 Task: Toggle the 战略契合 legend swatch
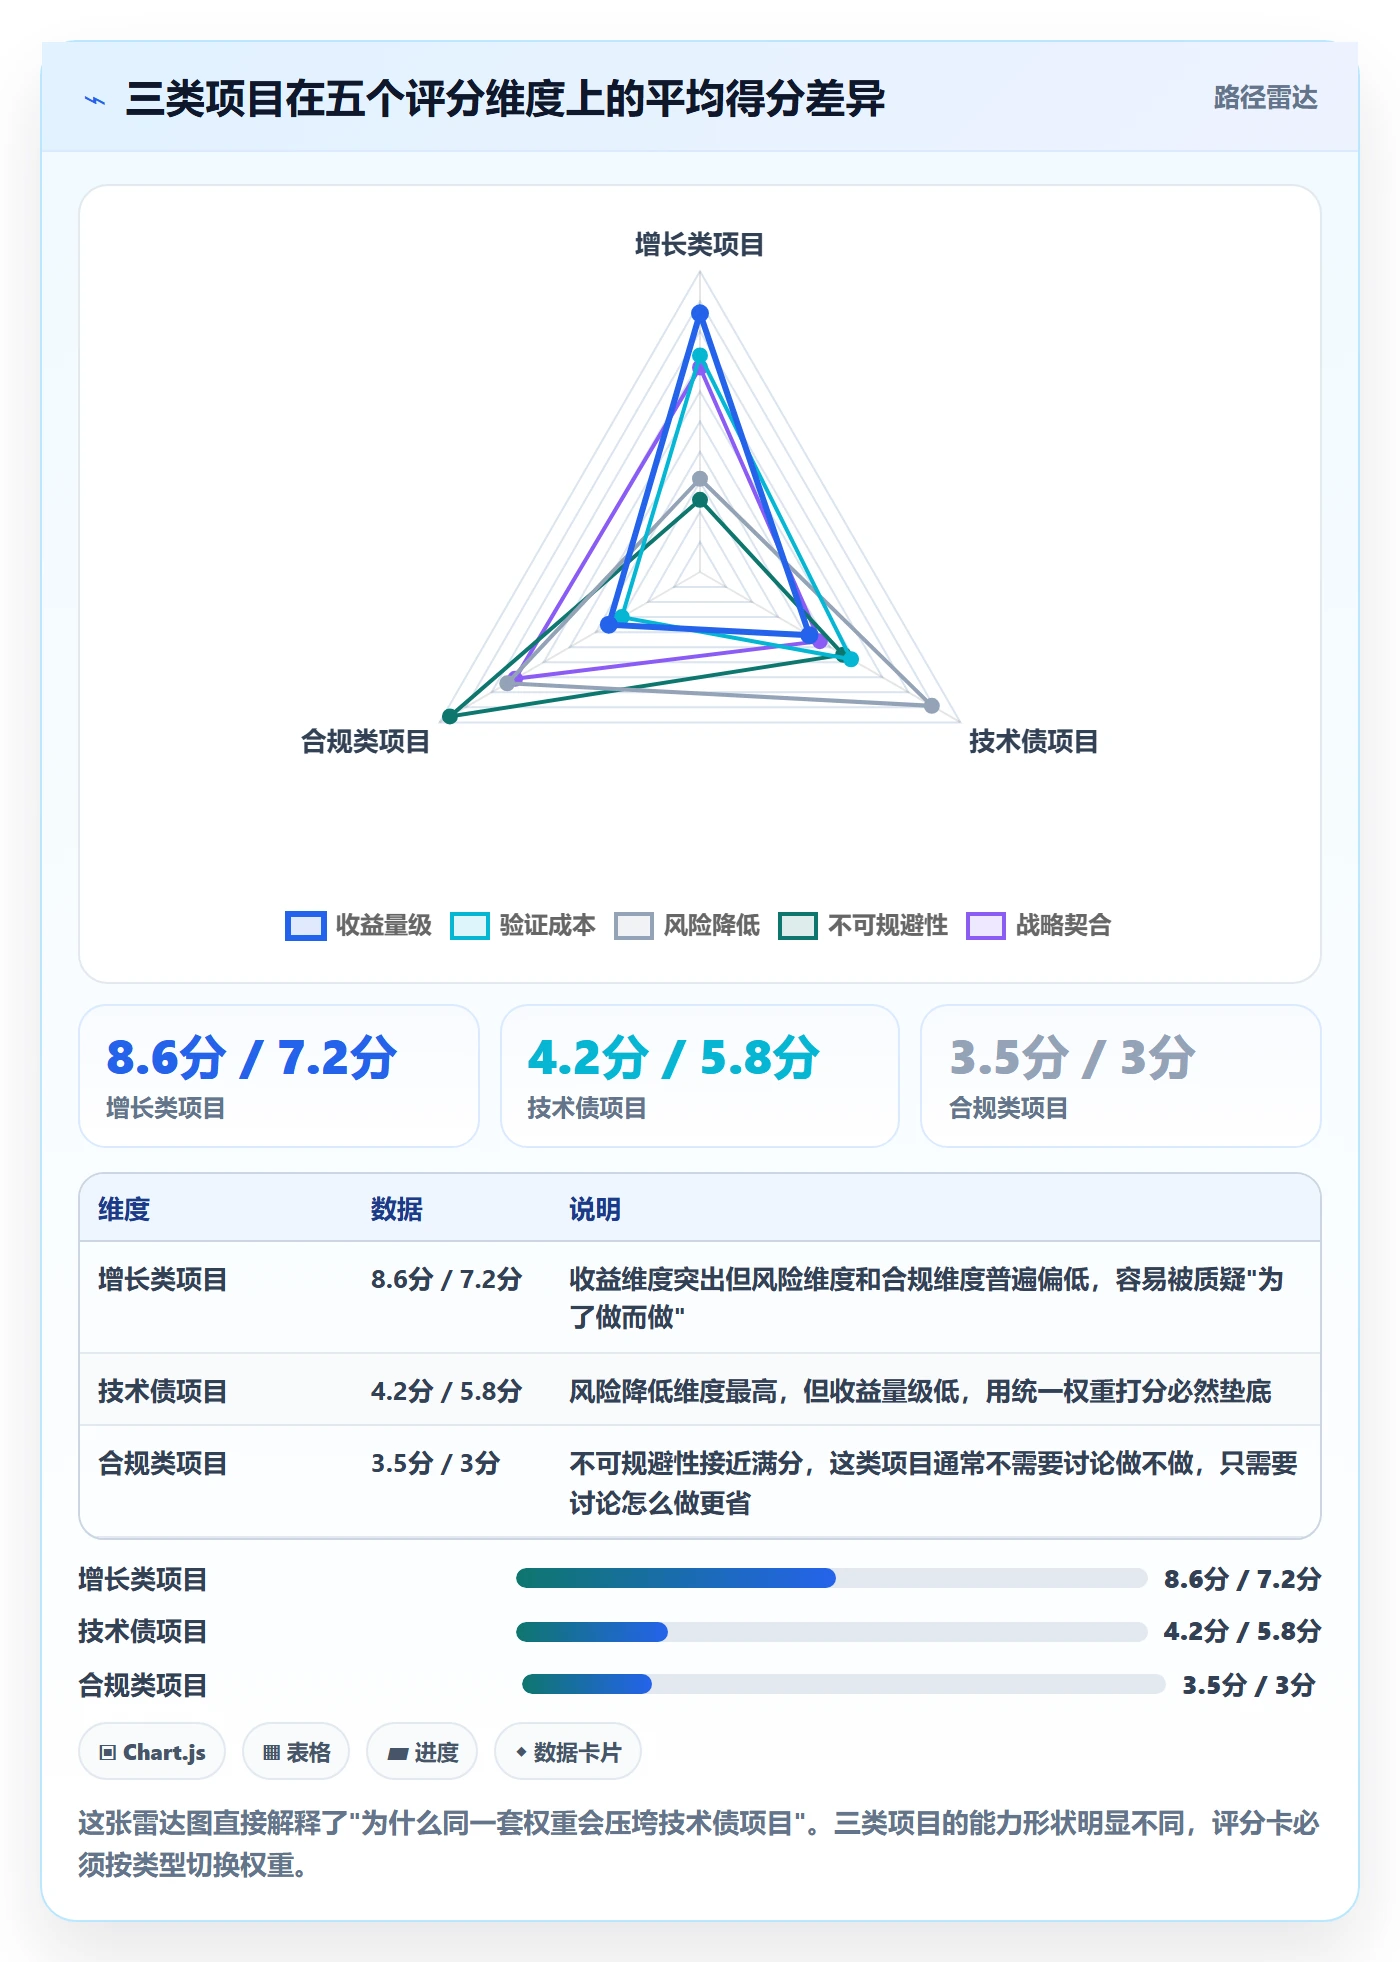985,925
